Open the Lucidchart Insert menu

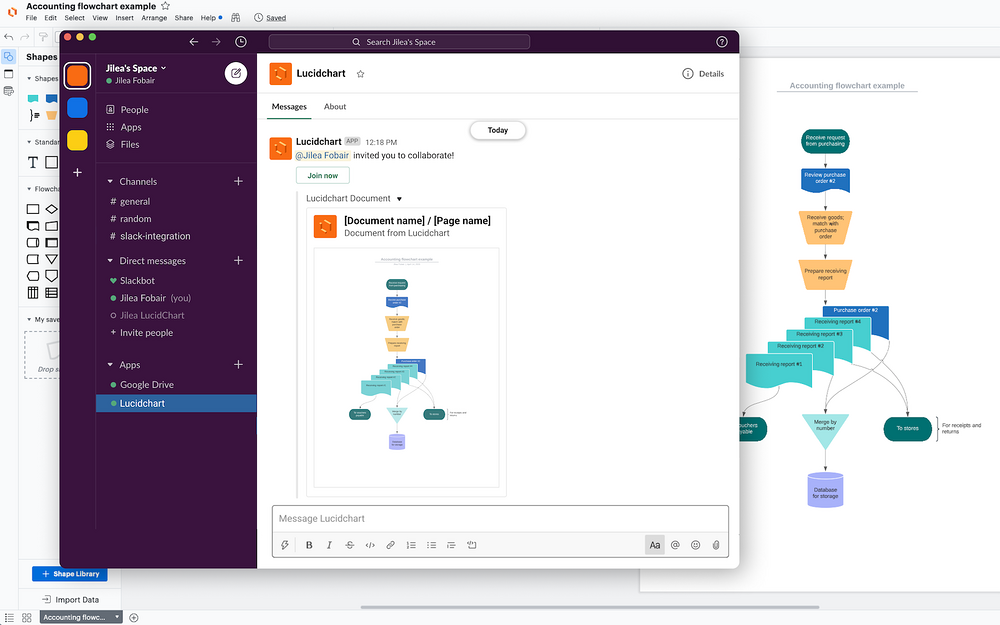coord(124,18)
